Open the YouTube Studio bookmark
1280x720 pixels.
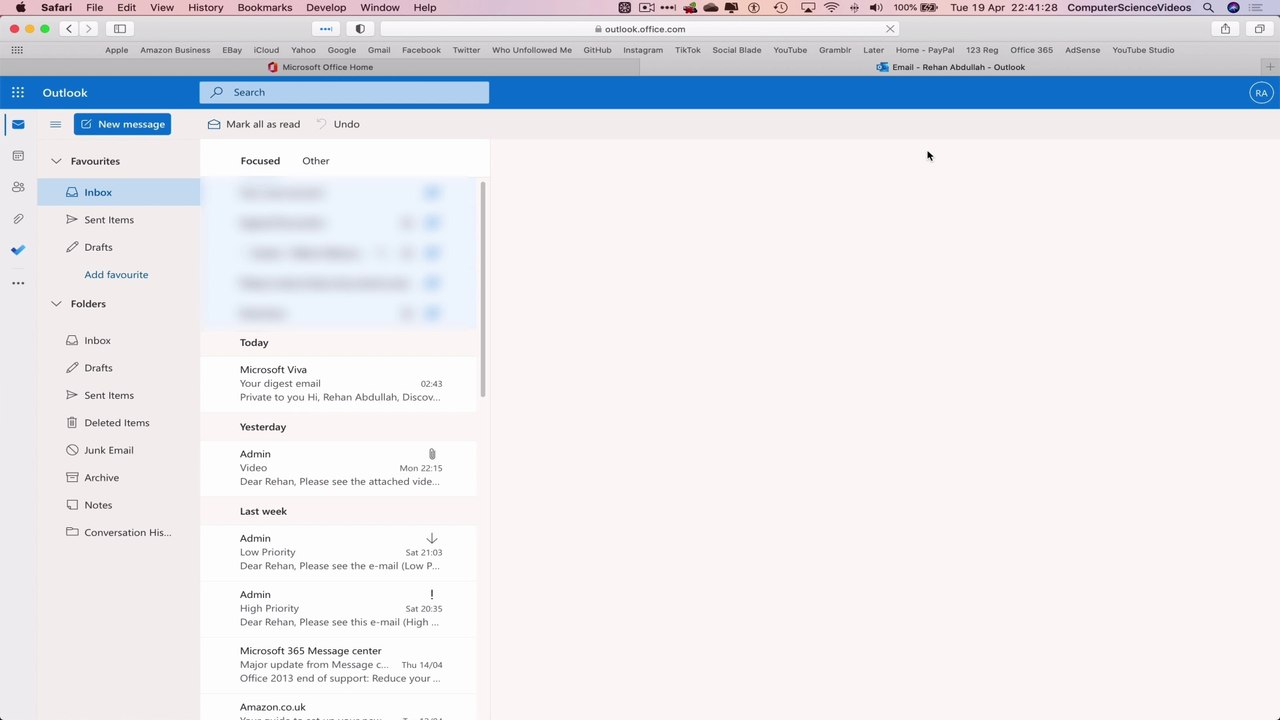pos(1143,50)
